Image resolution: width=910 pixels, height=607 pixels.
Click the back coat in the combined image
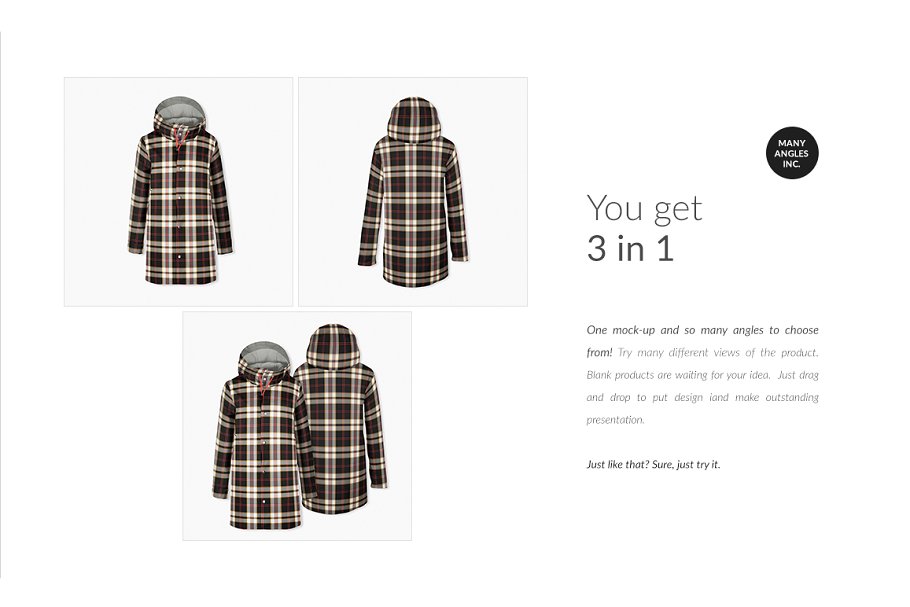342,419
